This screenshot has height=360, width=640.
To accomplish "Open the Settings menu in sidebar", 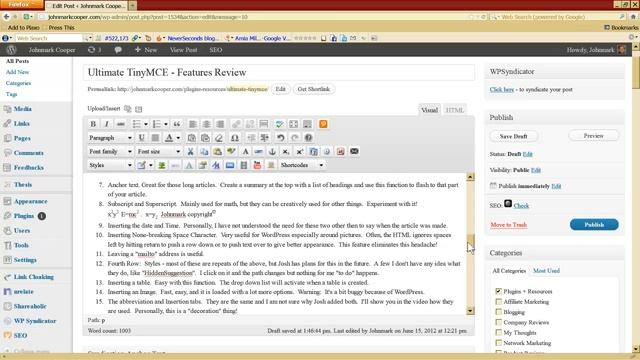I will point(25,260).
